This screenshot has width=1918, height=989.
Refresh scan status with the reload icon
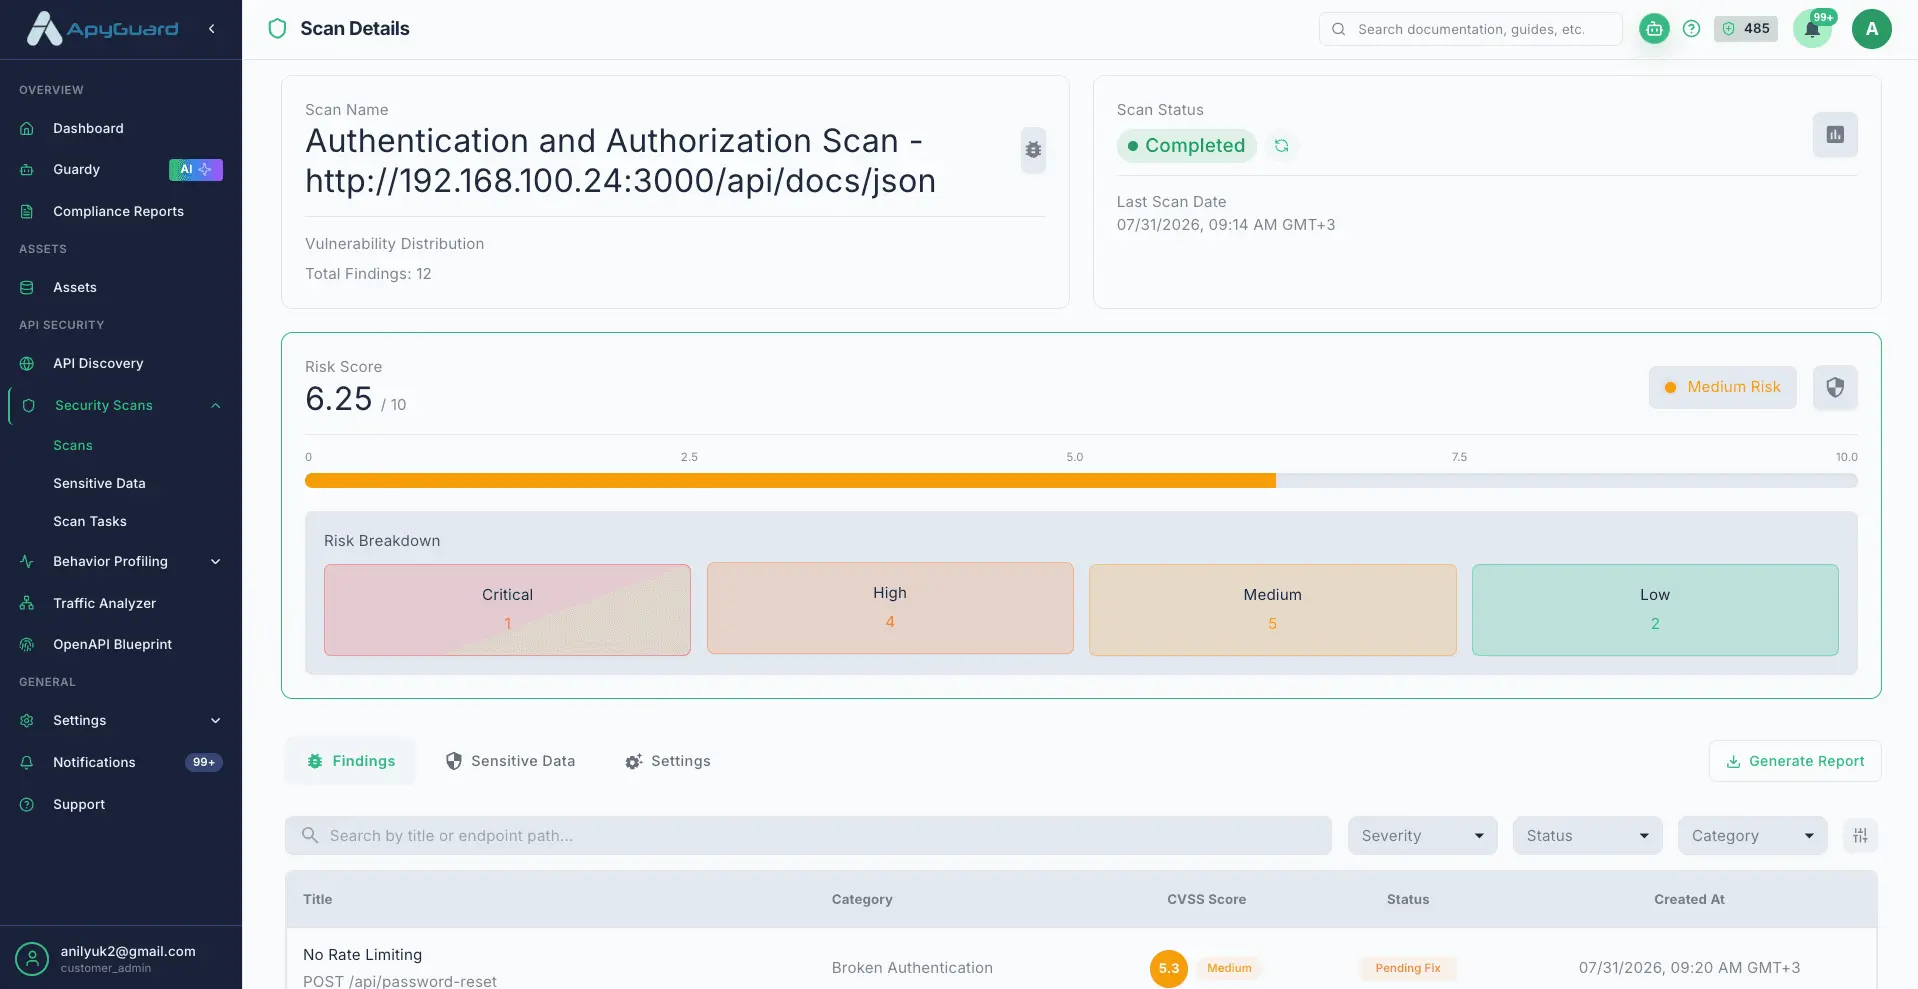tap(1281, 146)
